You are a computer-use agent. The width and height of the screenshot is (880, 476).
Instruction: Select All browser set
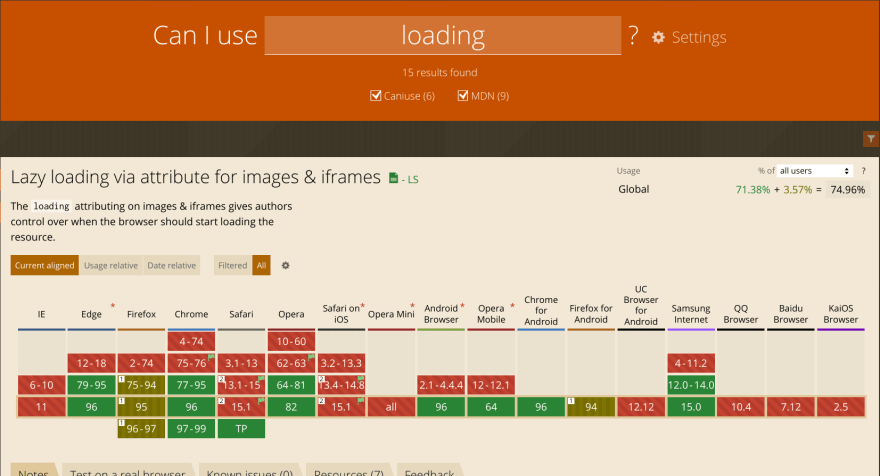pos(262,266)
